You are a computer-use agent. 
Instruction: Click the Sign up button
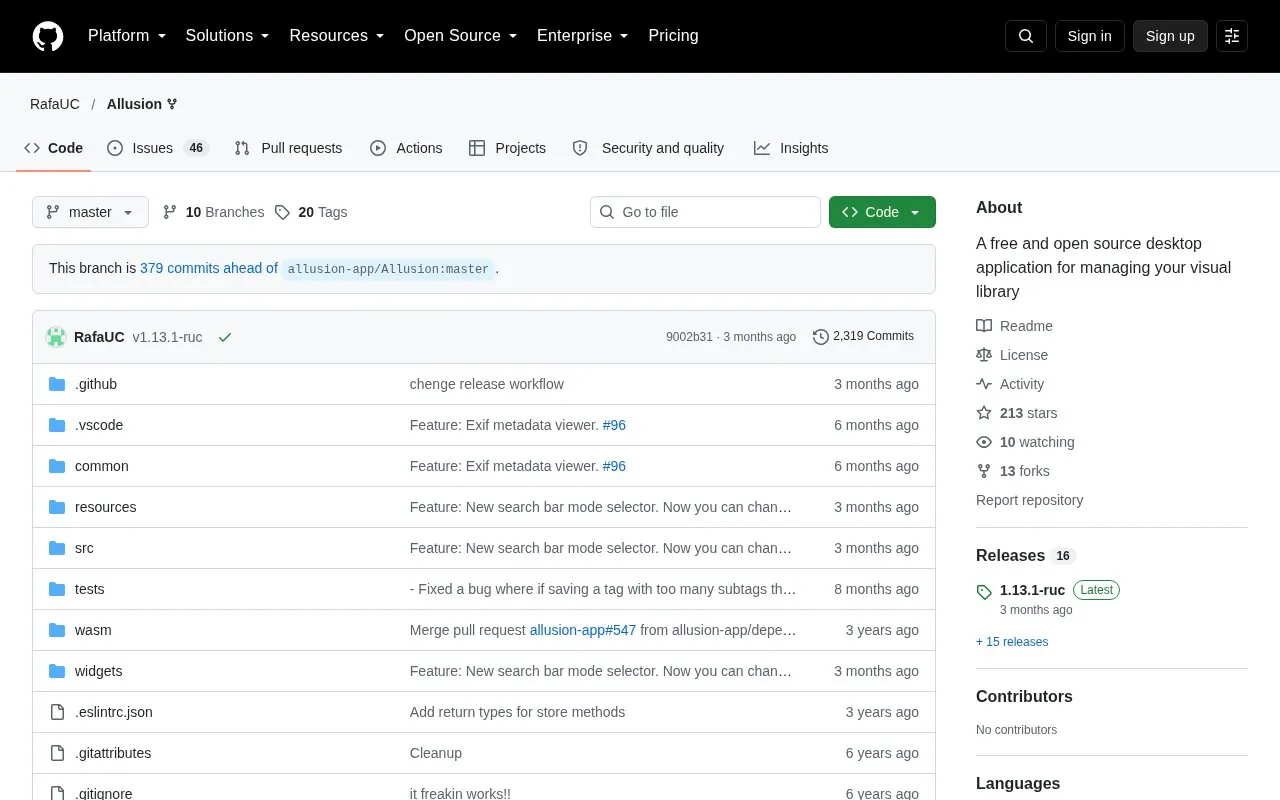1170,36
